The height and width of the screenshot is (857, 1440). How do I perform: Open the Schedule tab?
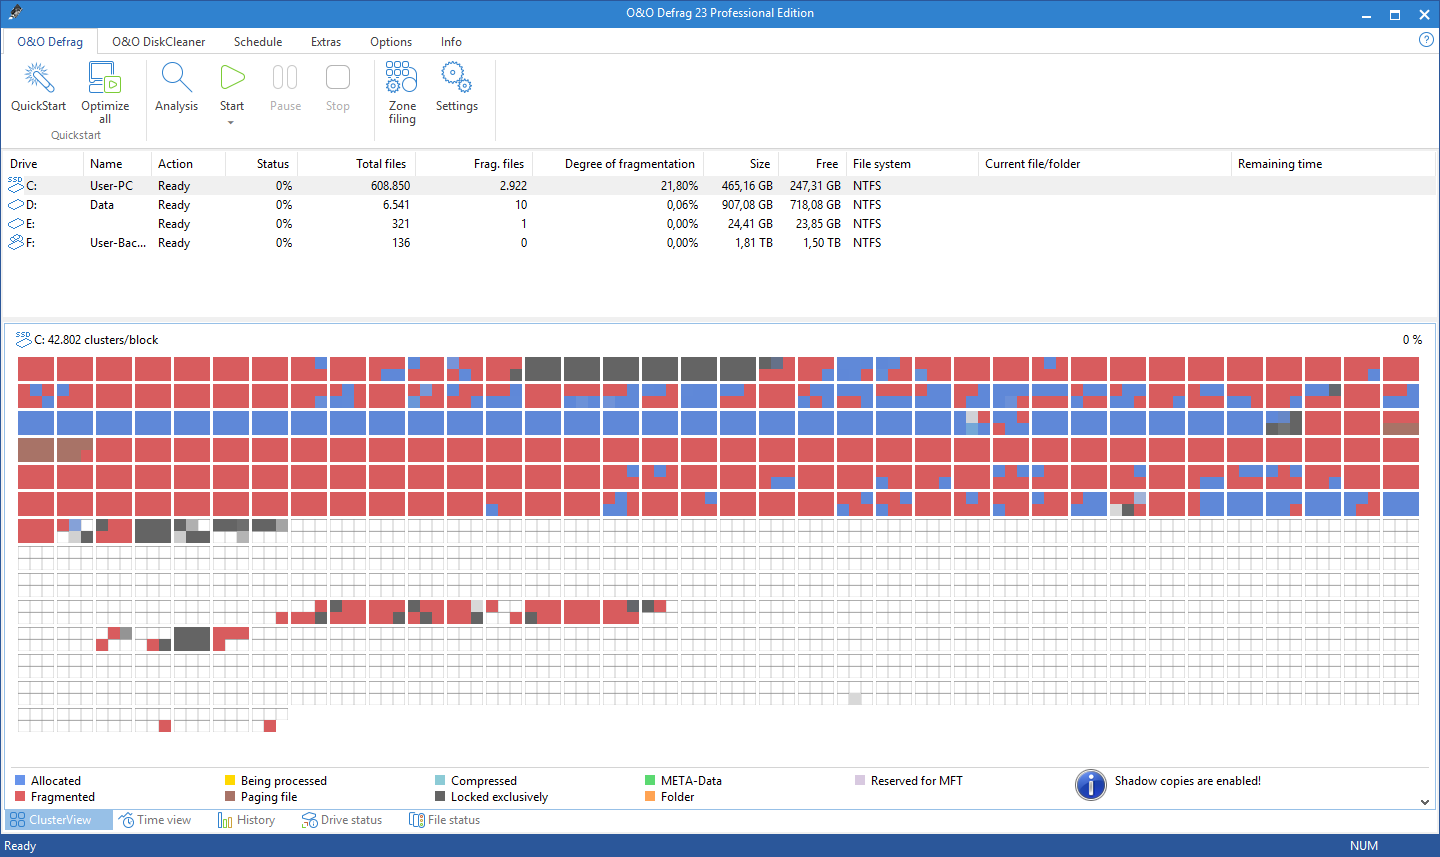257,42
